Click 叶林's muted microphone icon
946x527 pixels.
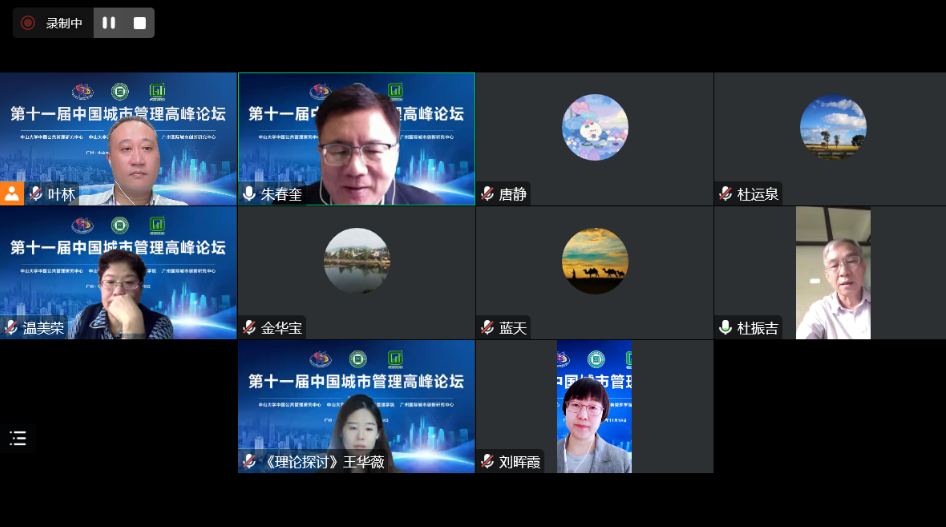pos(36,194)
